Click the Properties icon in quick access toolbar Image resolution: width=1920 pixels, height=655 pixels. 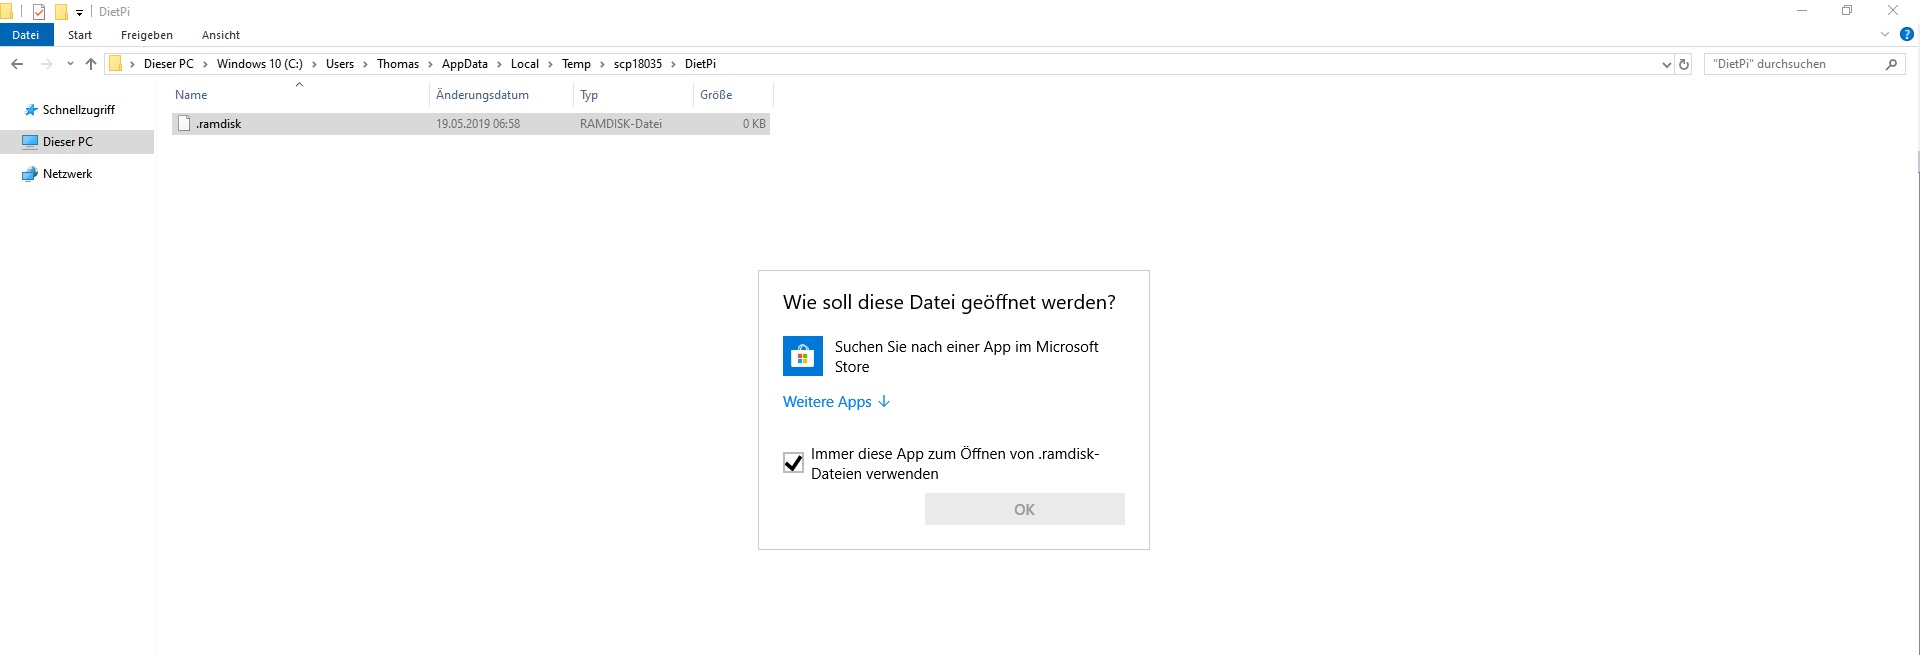(39, 12)
